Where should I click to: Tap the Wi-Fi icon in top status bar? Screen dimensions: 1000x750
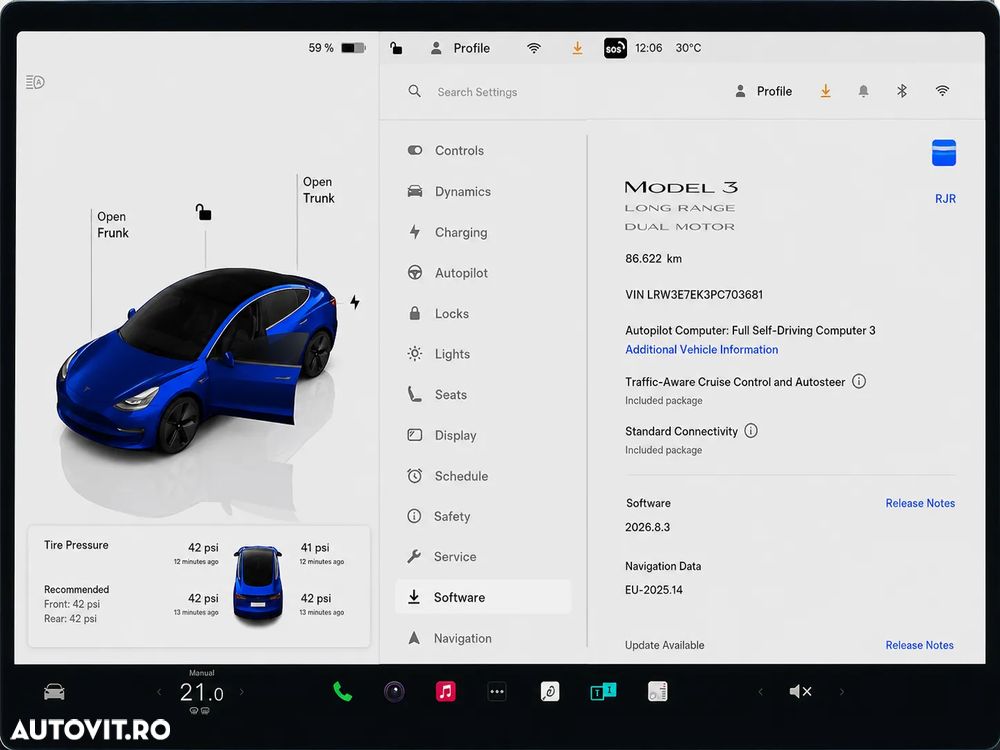[534, 48]
